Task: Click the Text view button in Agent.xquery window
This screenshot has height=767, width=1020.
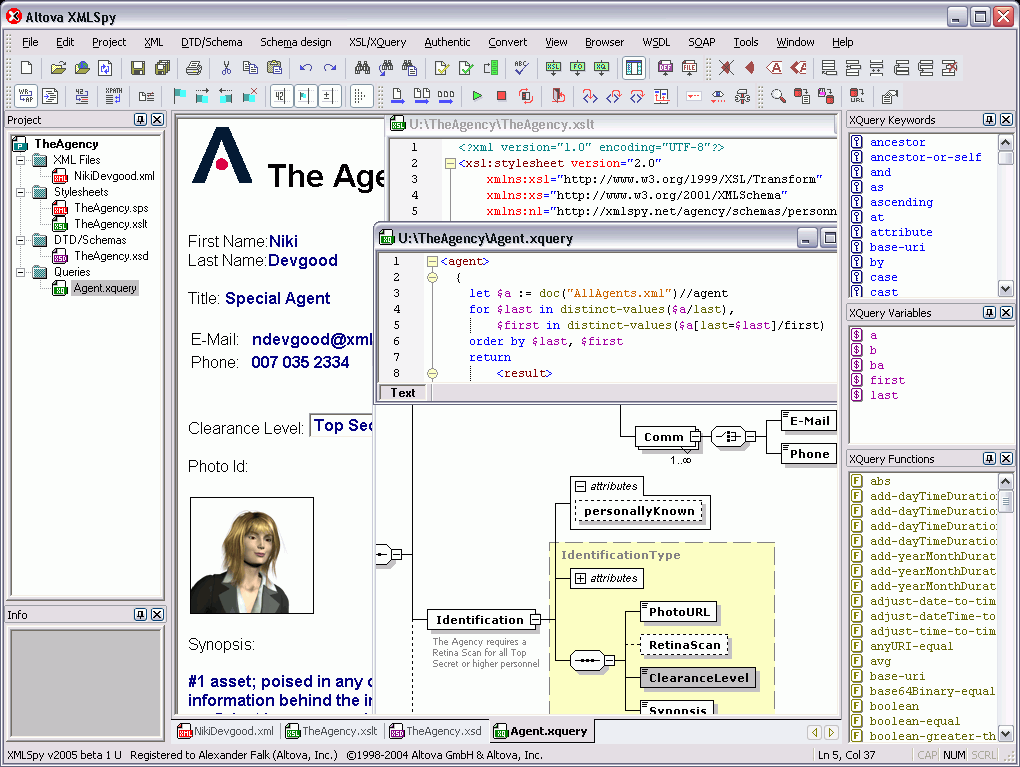Action: point(403,393)
